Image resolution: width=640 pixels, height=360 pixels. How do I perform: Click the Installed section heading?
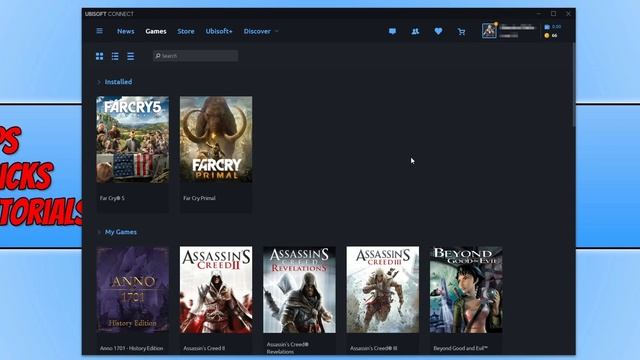coord(118,82)
